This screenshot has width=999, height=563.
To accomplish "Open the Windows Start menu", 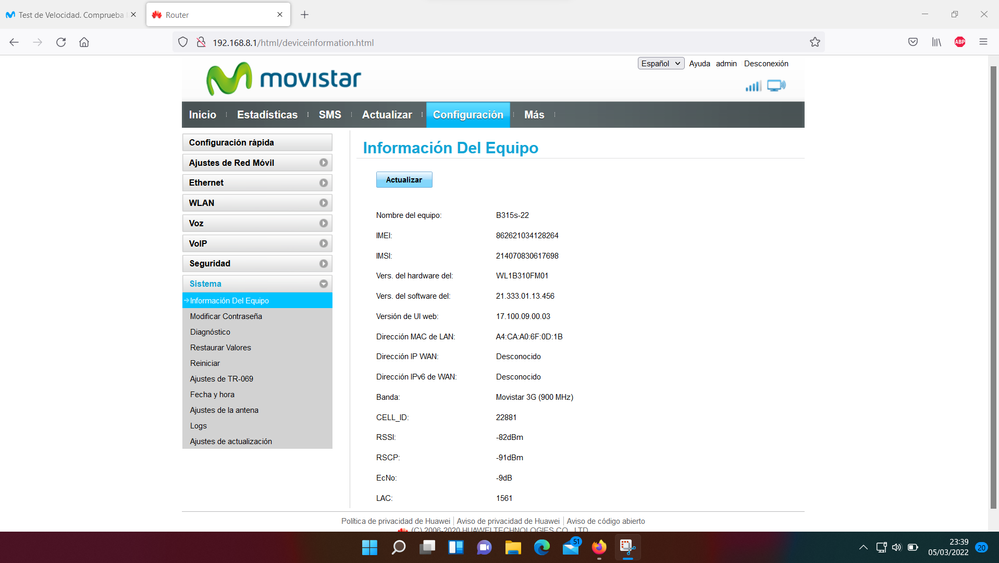I will pos(369,547).
